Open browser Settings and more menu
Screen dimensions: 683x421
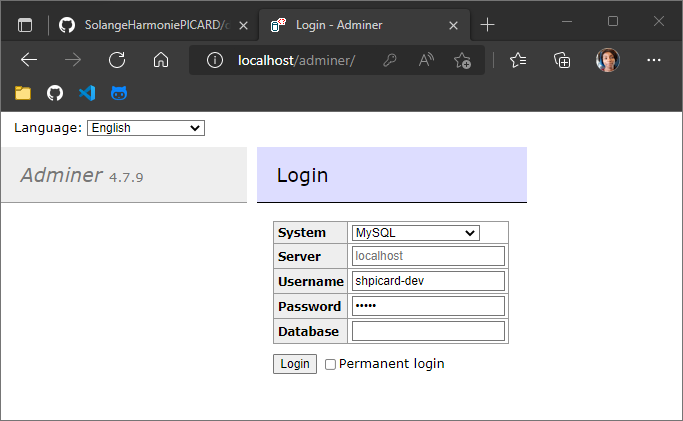point(654,60)
